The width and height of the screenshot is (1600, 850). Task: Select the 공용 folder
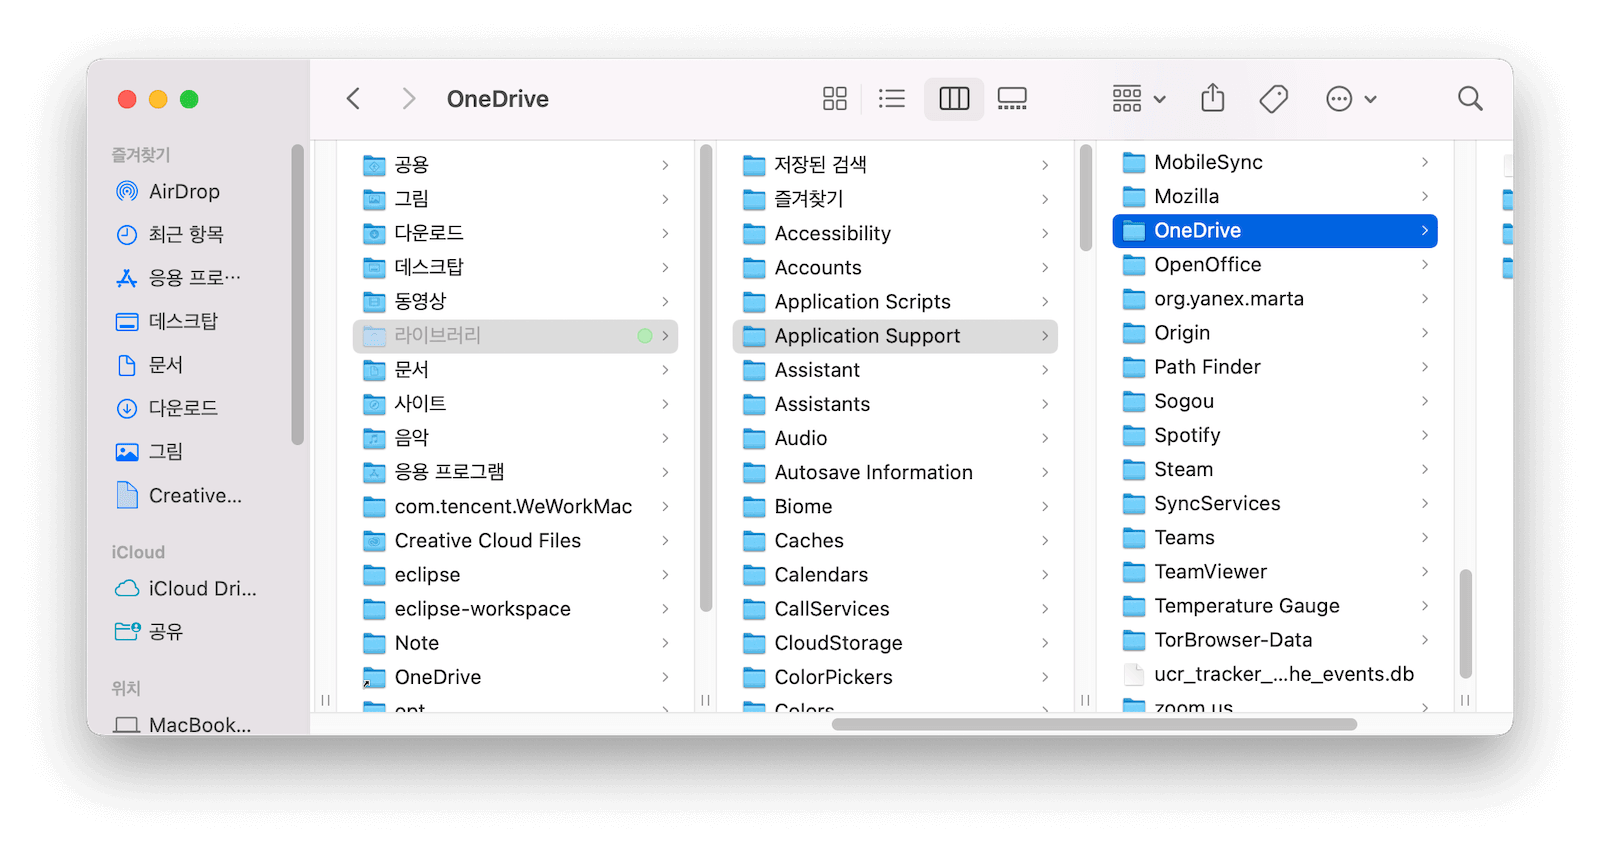515,164
